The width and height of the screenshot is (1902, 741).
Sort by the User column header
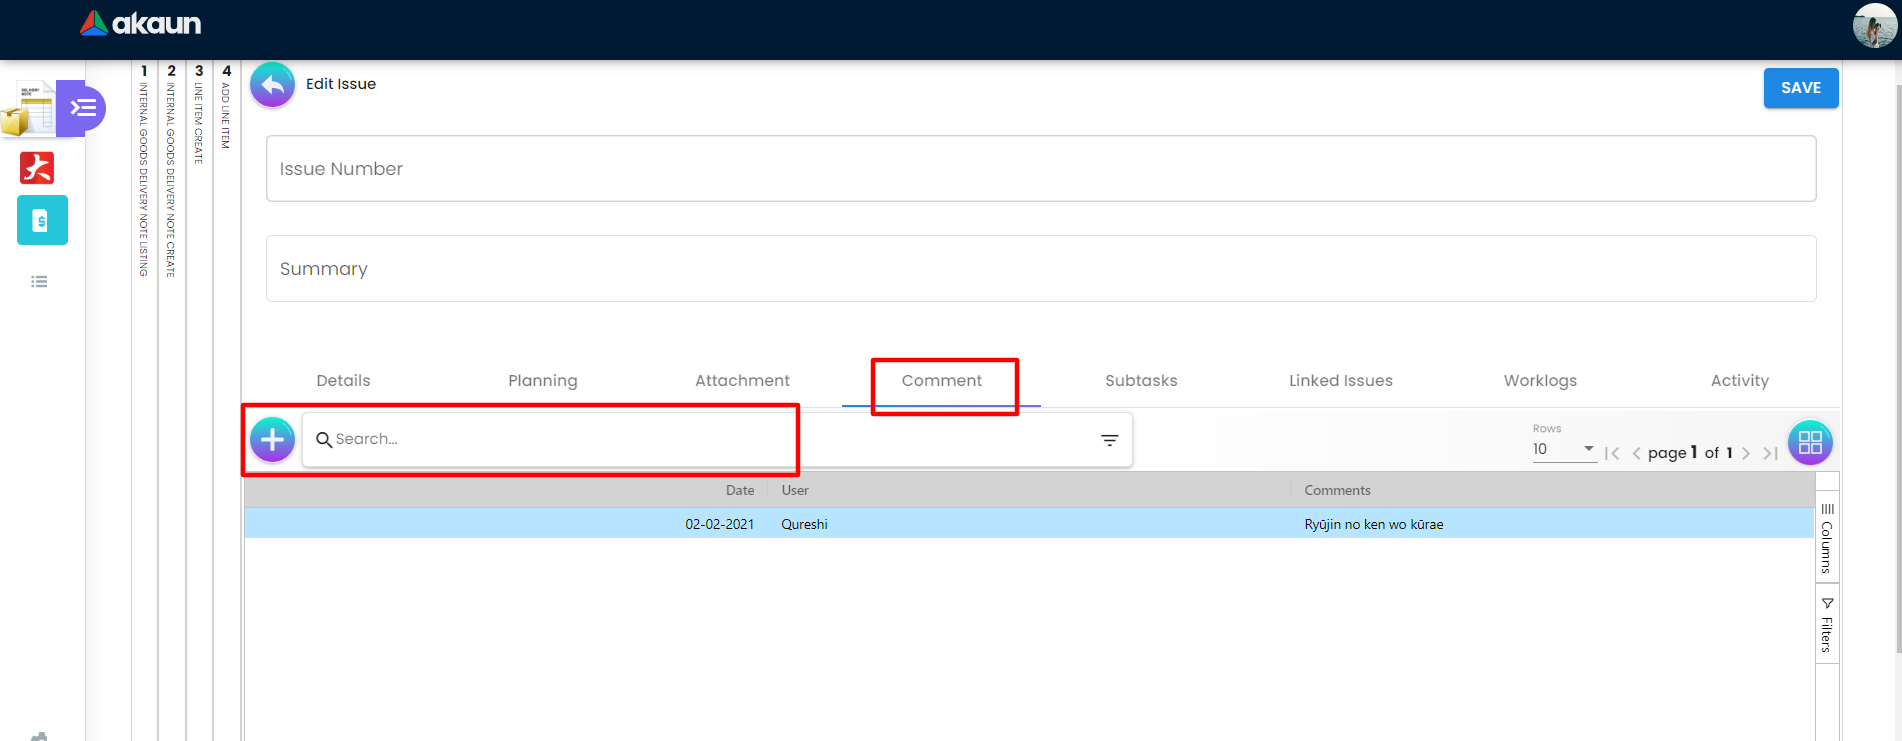pos(795,490)
